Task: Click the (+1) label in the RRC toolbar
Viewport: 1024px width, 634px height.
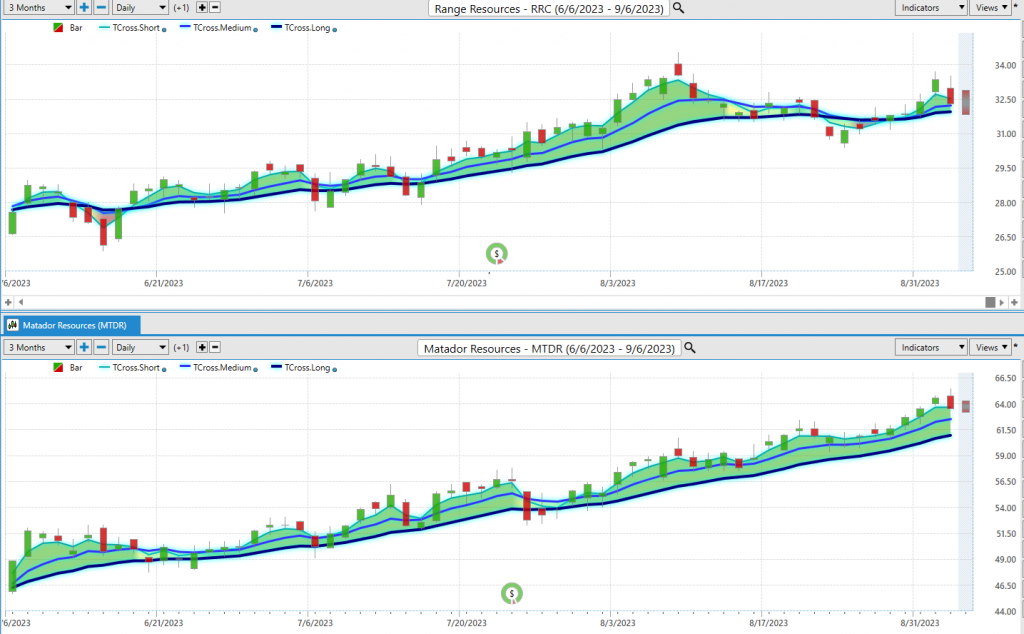Action: point(182,8)
